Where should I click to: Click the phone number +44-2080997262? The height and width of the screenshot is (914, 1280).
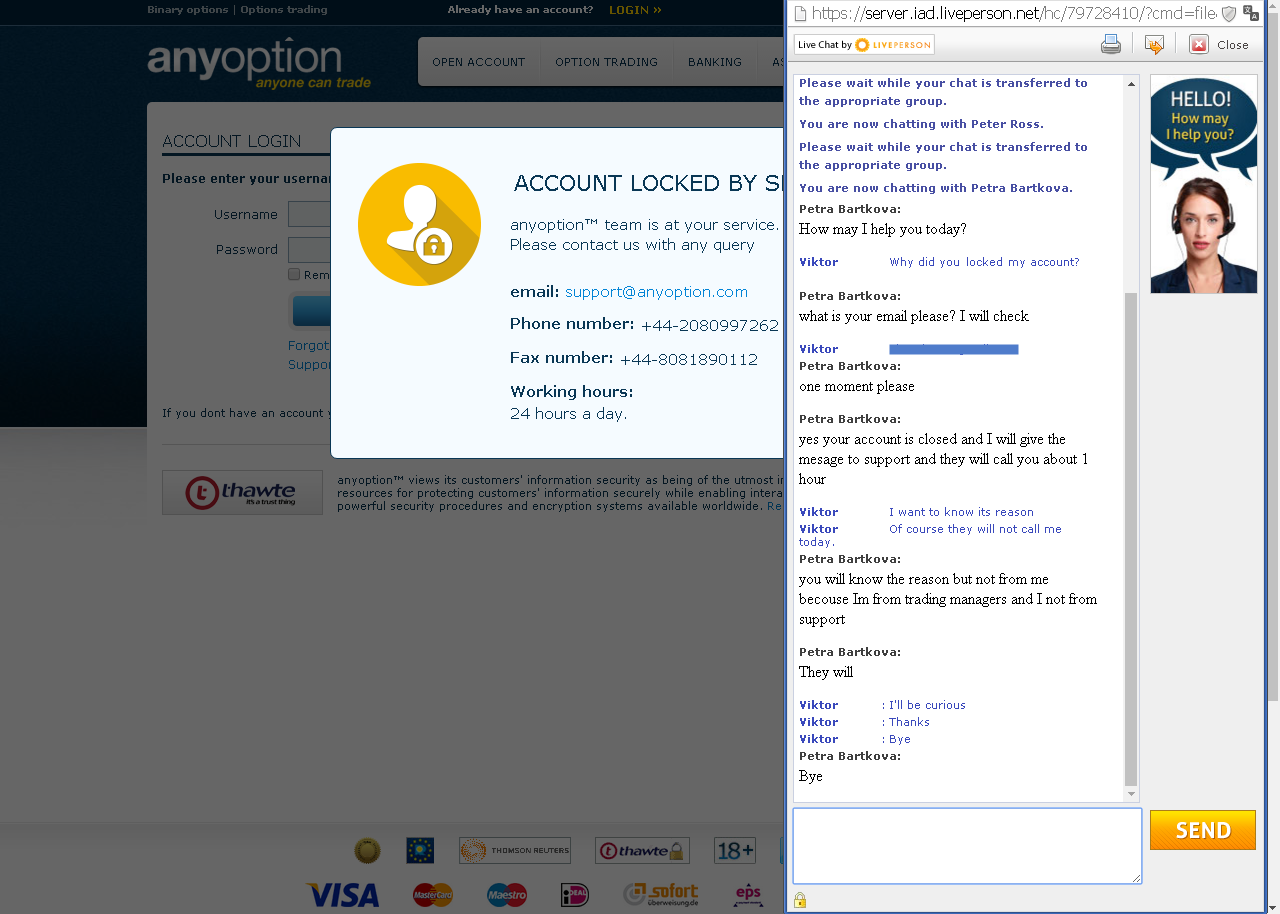click(x=710, y=326)
